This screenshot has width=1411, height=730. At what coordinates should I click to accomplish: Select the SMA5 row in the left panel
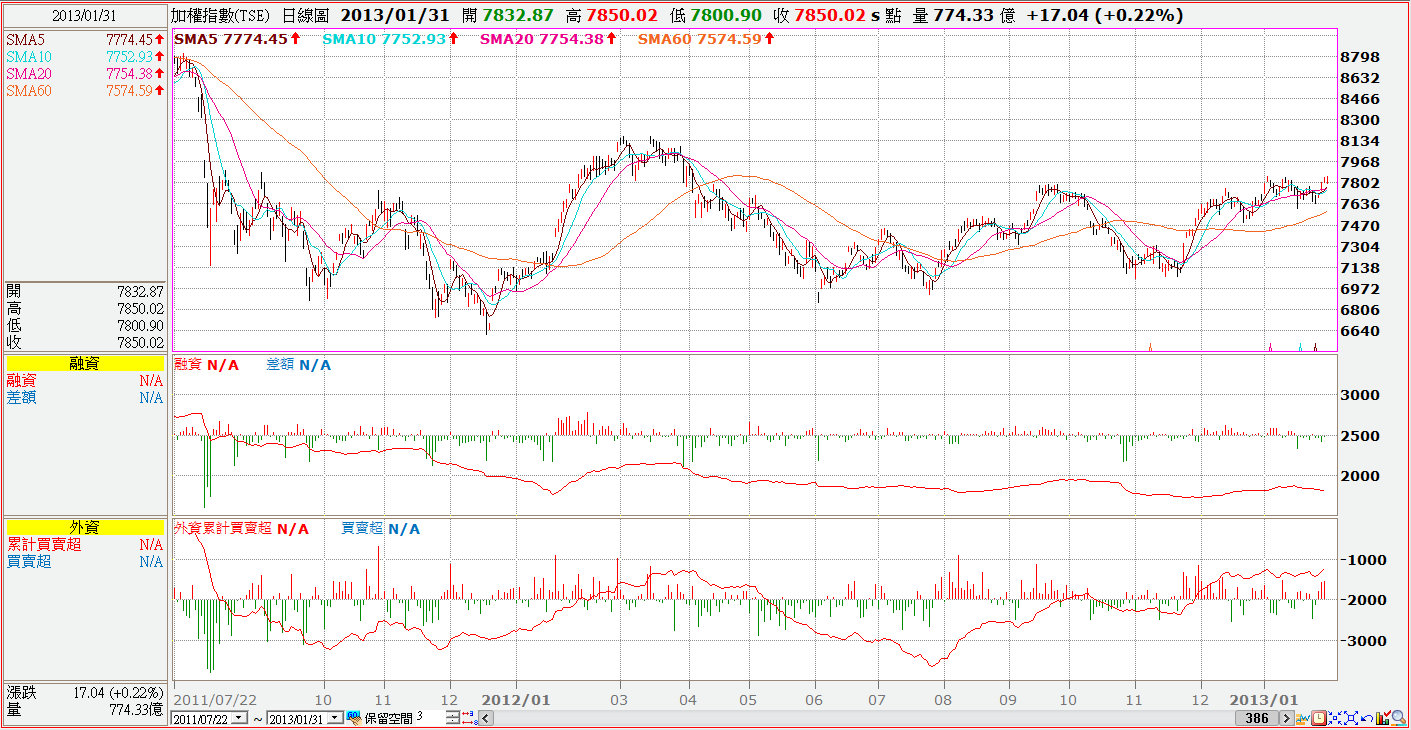pyautogui.click(x=84, y=39)
